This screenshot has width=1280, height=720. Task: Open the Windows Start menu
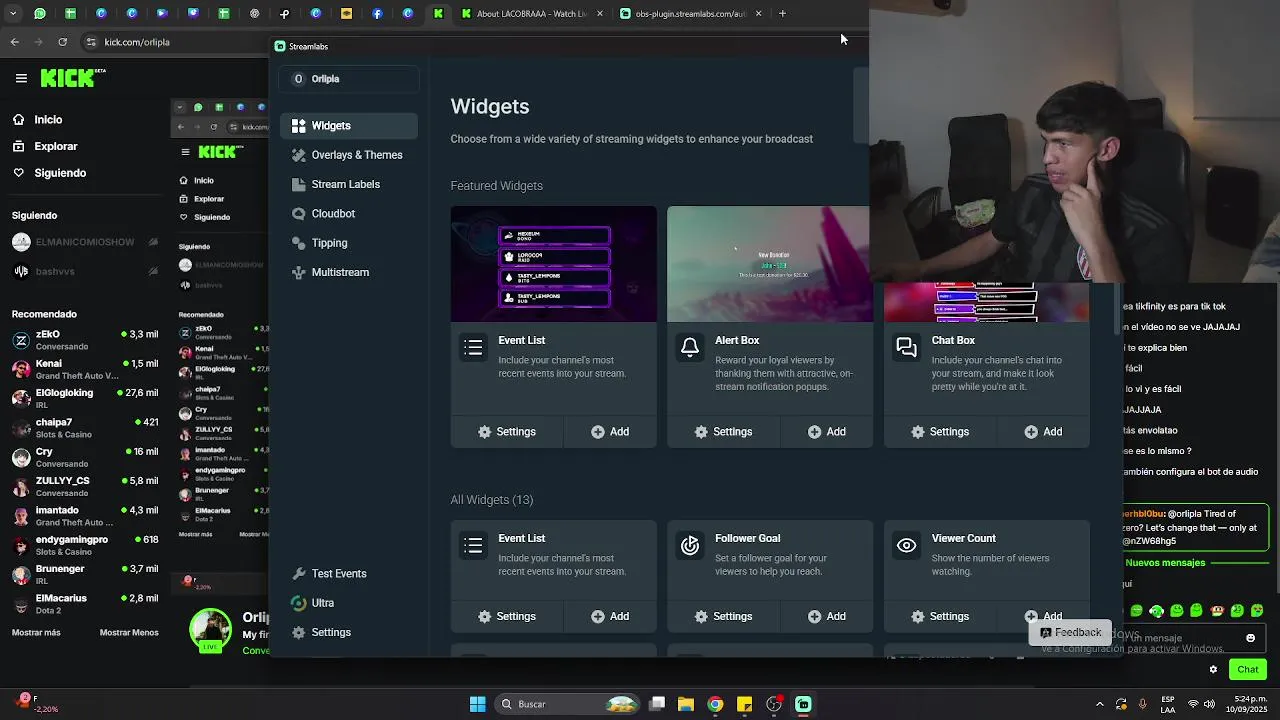point(477,705)
